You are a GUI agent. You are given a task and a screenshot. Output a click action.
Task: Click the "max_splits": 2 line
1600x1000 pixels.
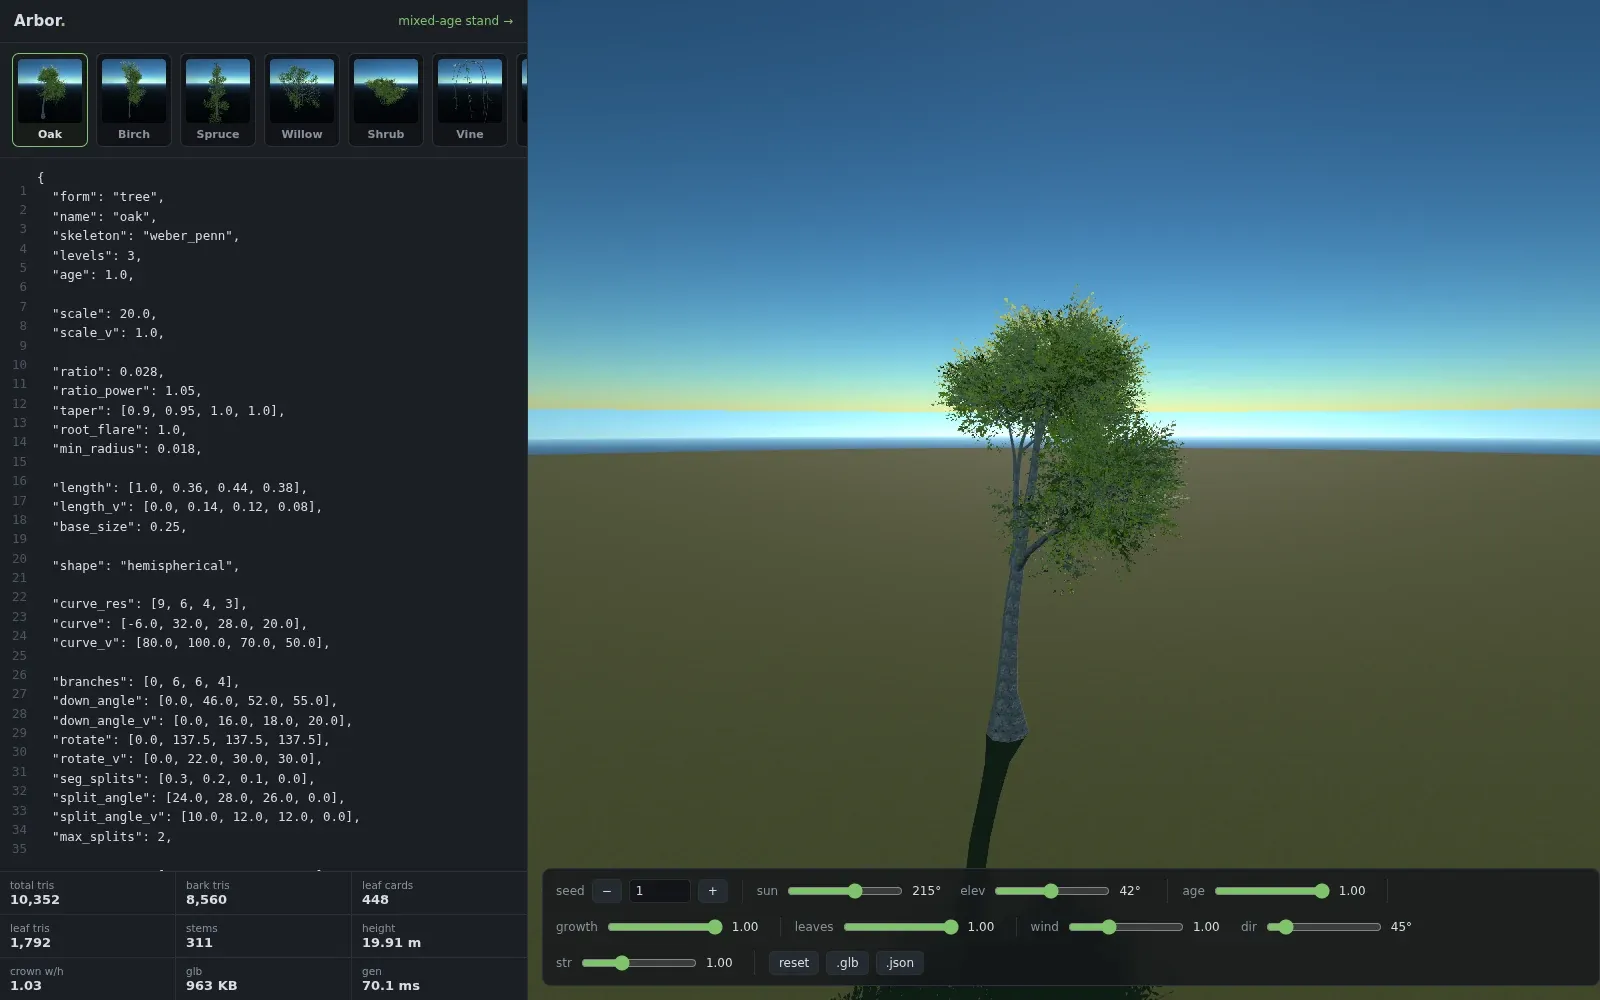click(112, 837)
